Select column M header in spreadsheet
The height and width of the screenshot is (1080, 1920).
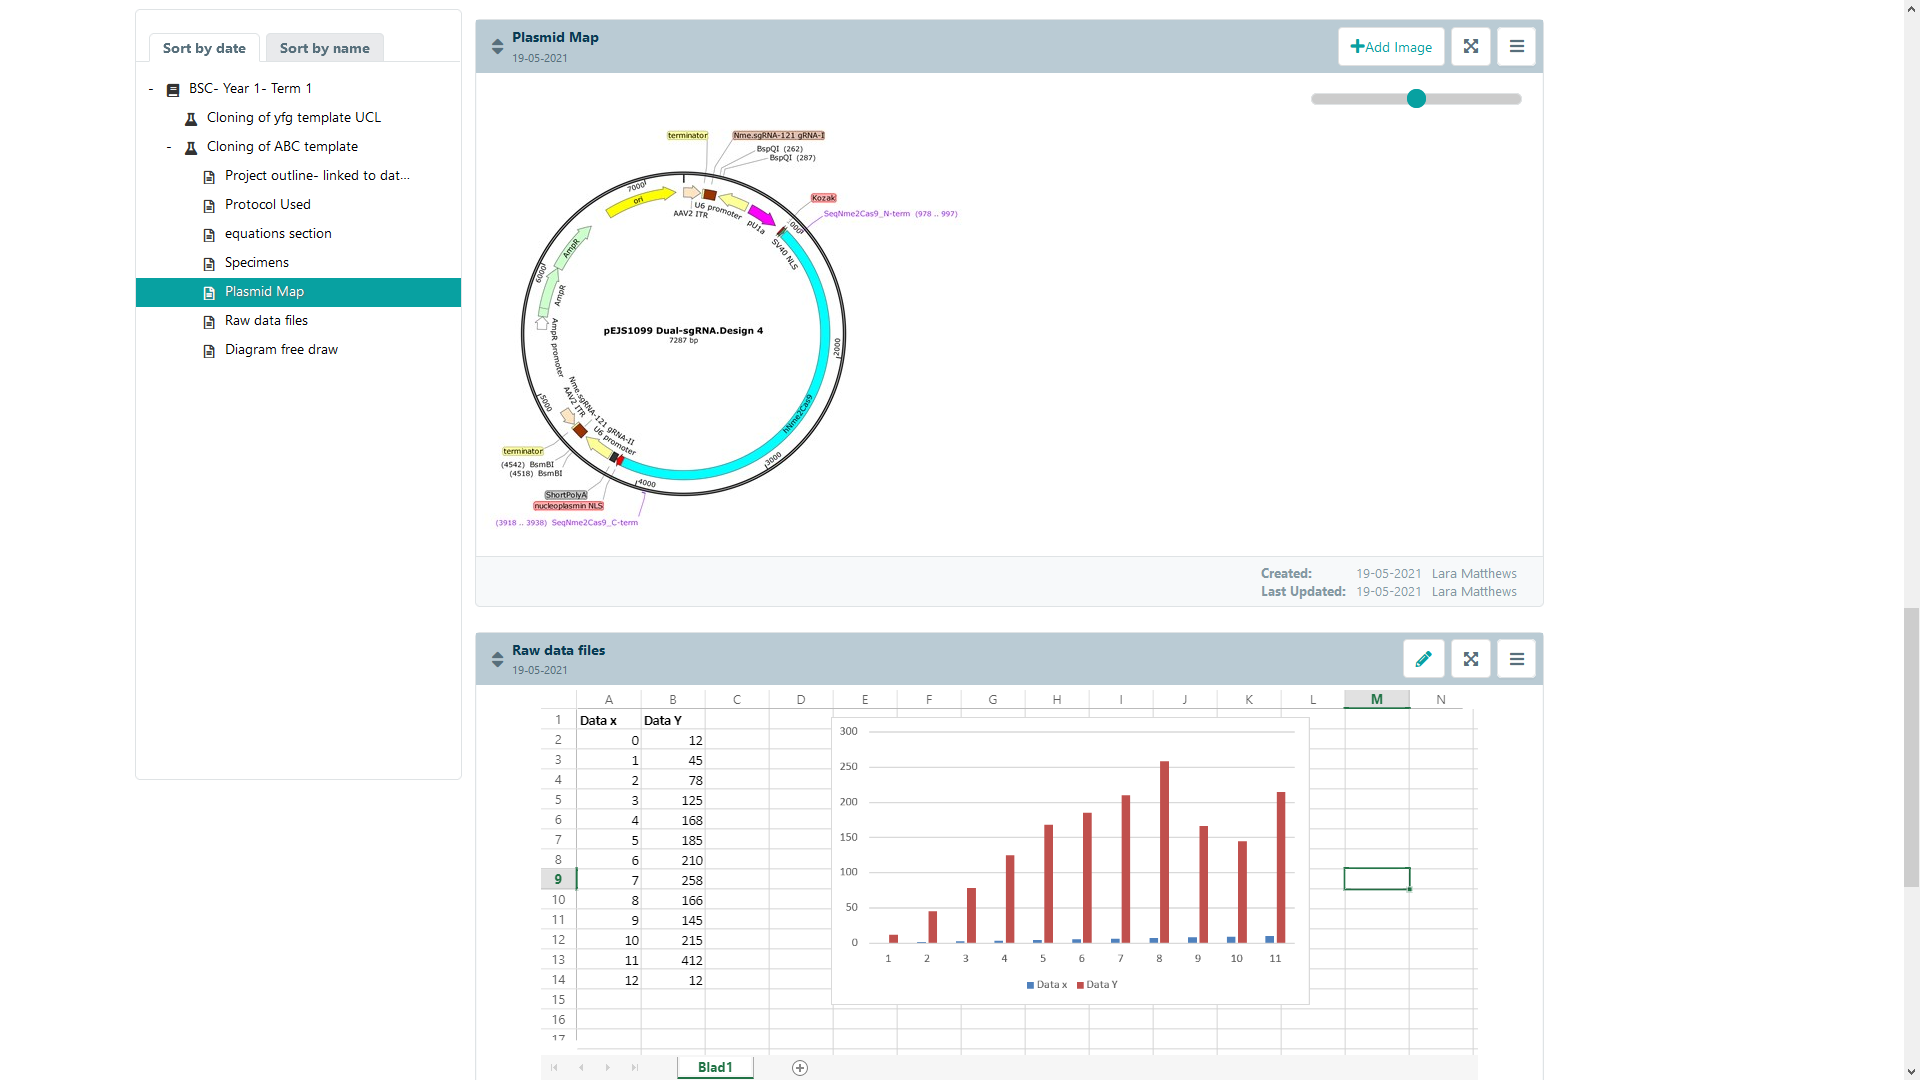click(x=1376, y=700)
